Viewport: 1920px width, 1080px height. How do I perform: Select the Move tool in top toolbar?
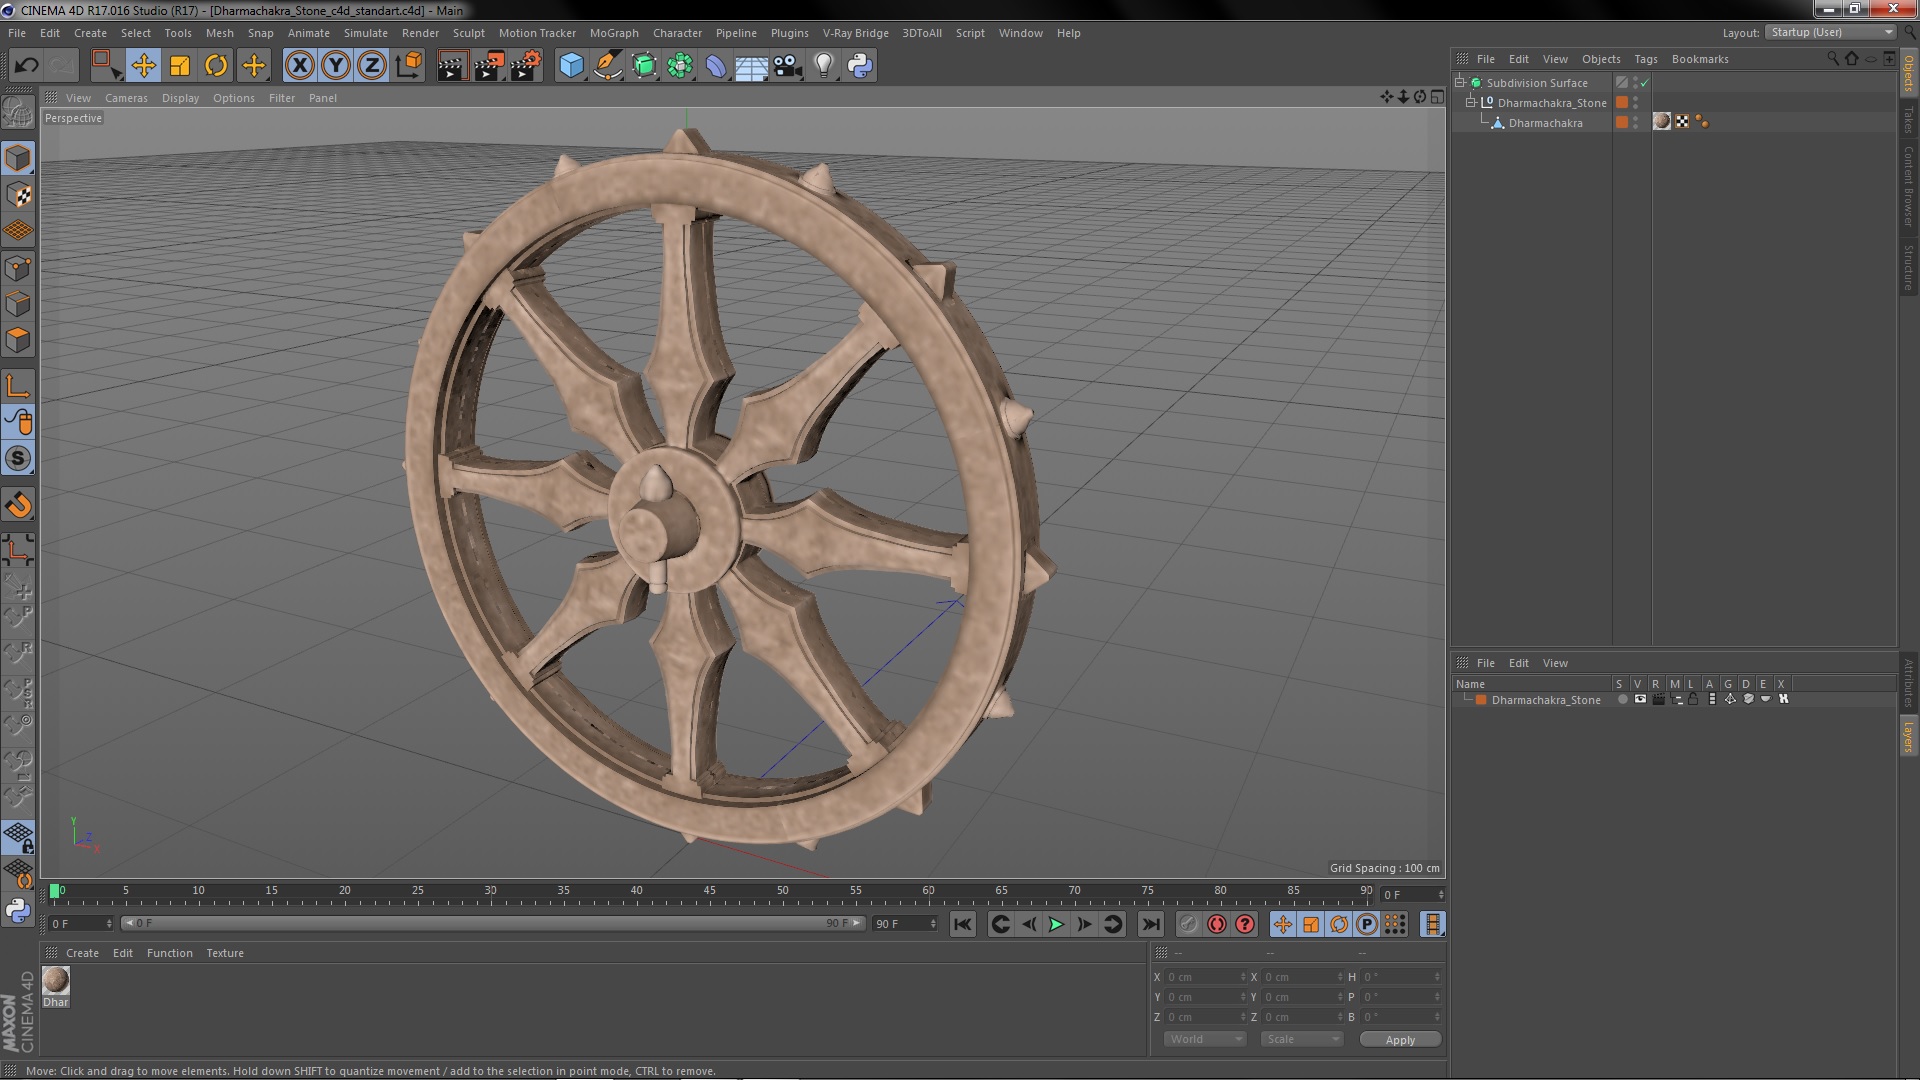click(x=143, y=66)
